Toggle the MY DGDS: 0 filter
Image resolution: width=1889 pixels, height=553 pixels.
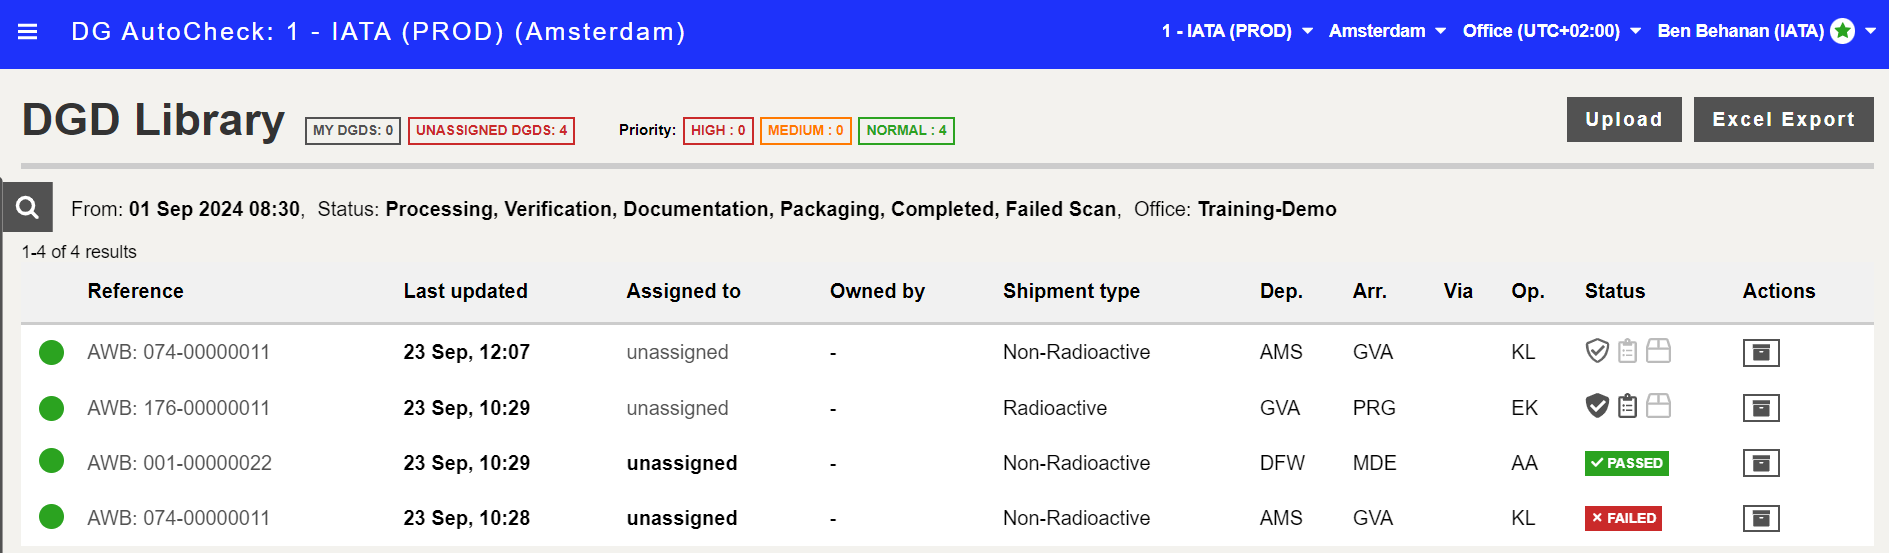353,131
